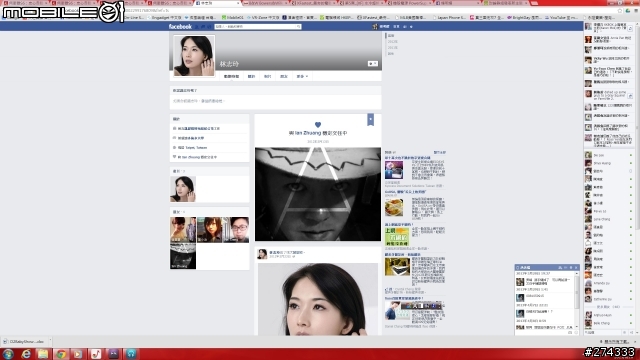Open the settings gear in blue bar

tap(411, 27)
